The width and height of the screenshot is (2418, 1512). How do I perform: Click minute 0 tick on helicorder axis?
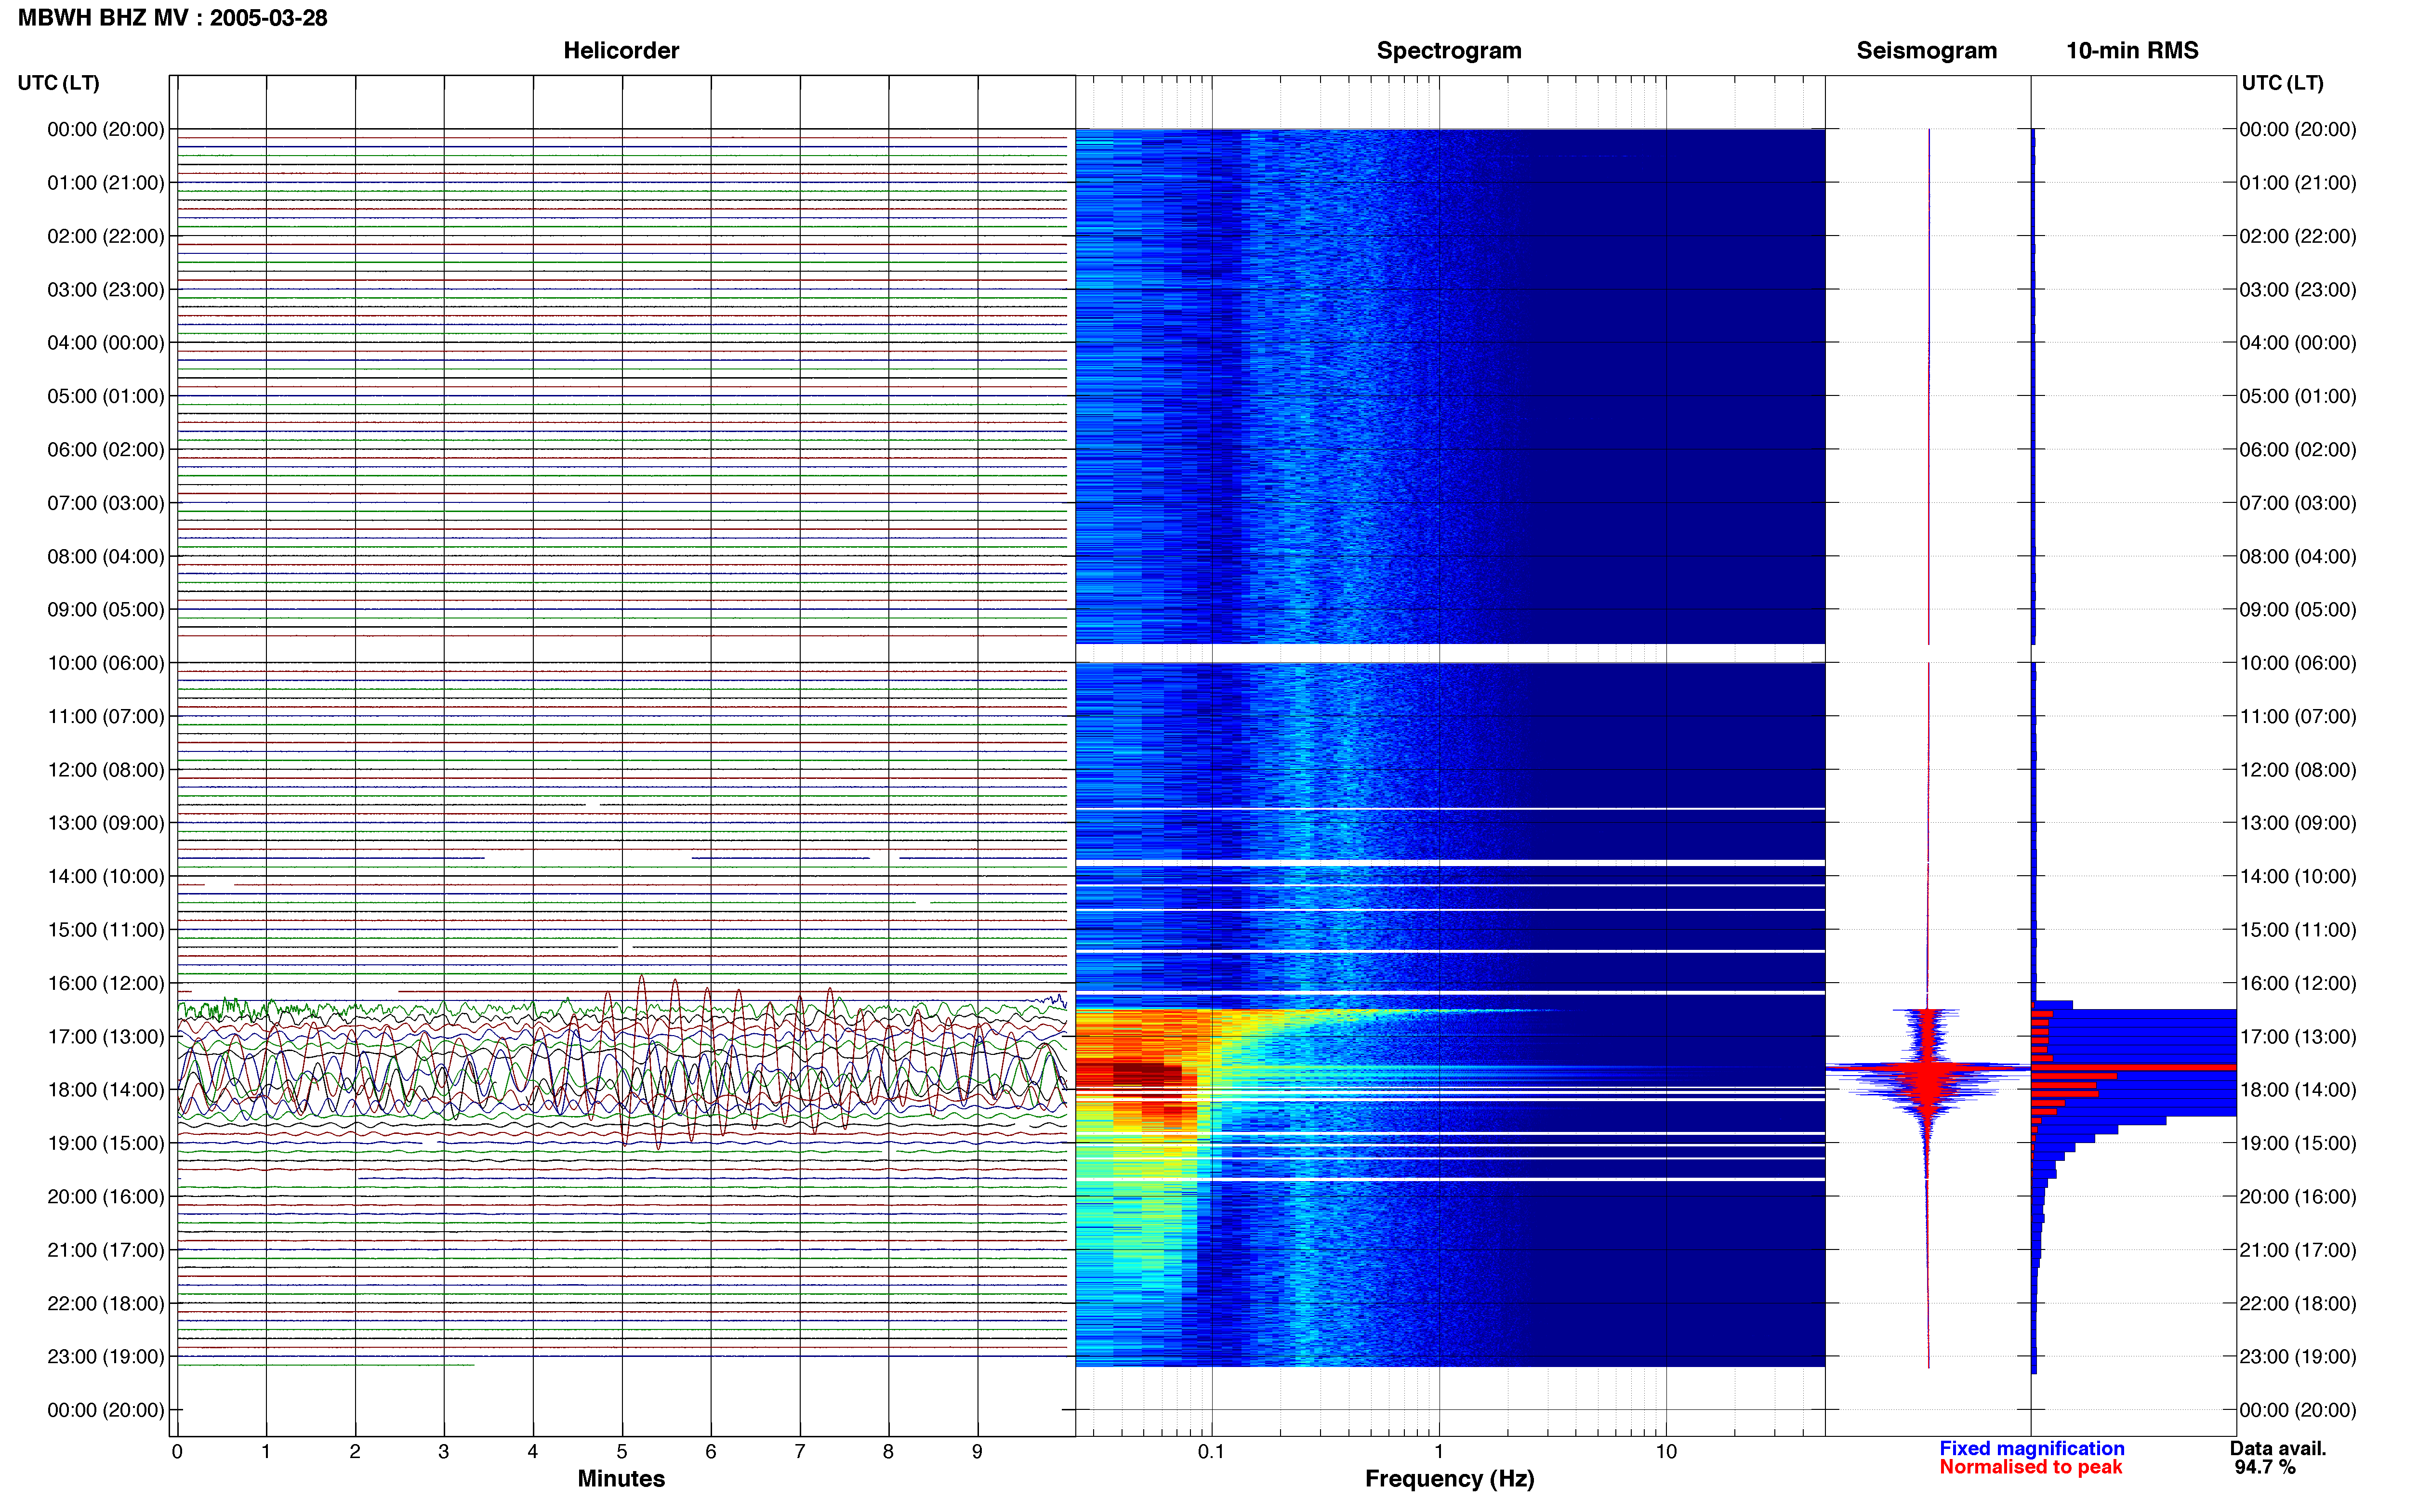177,1451
